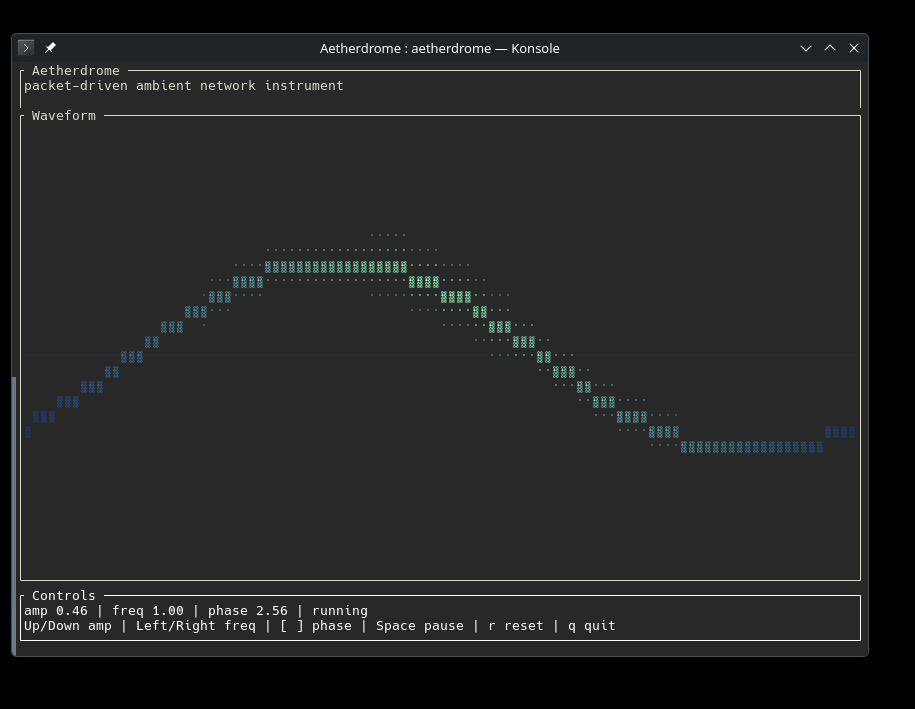915x709 pixels.
Task: Click the '[ ] phase' hint
Action: 316,626
